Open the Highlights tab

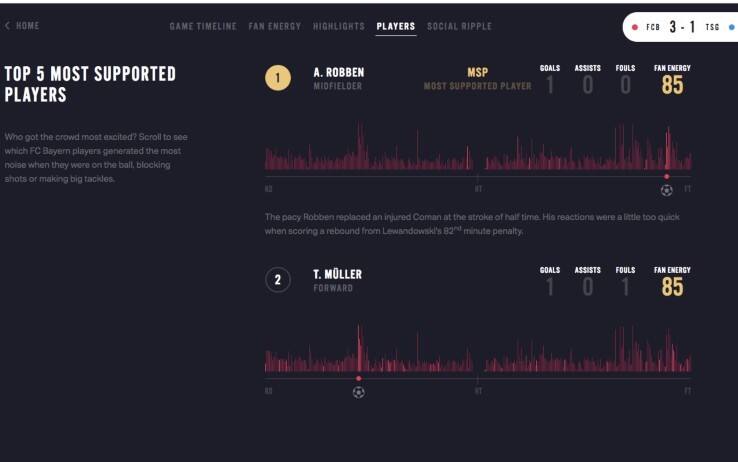point(338,26)
